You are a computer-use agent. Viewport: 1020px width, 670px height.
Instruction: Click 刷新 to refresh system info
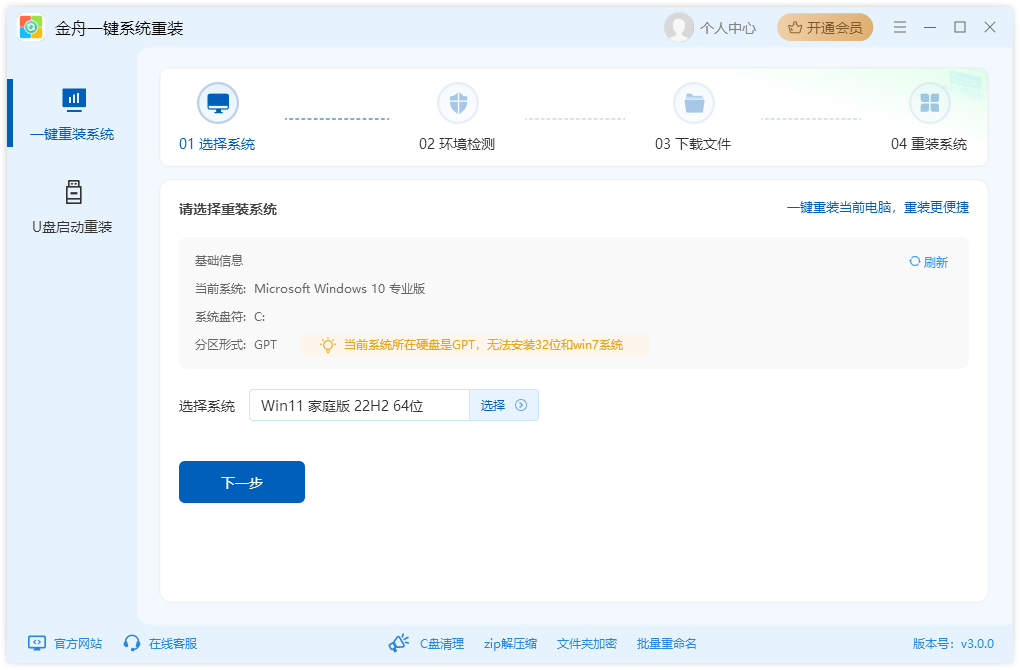pos(928,262)
